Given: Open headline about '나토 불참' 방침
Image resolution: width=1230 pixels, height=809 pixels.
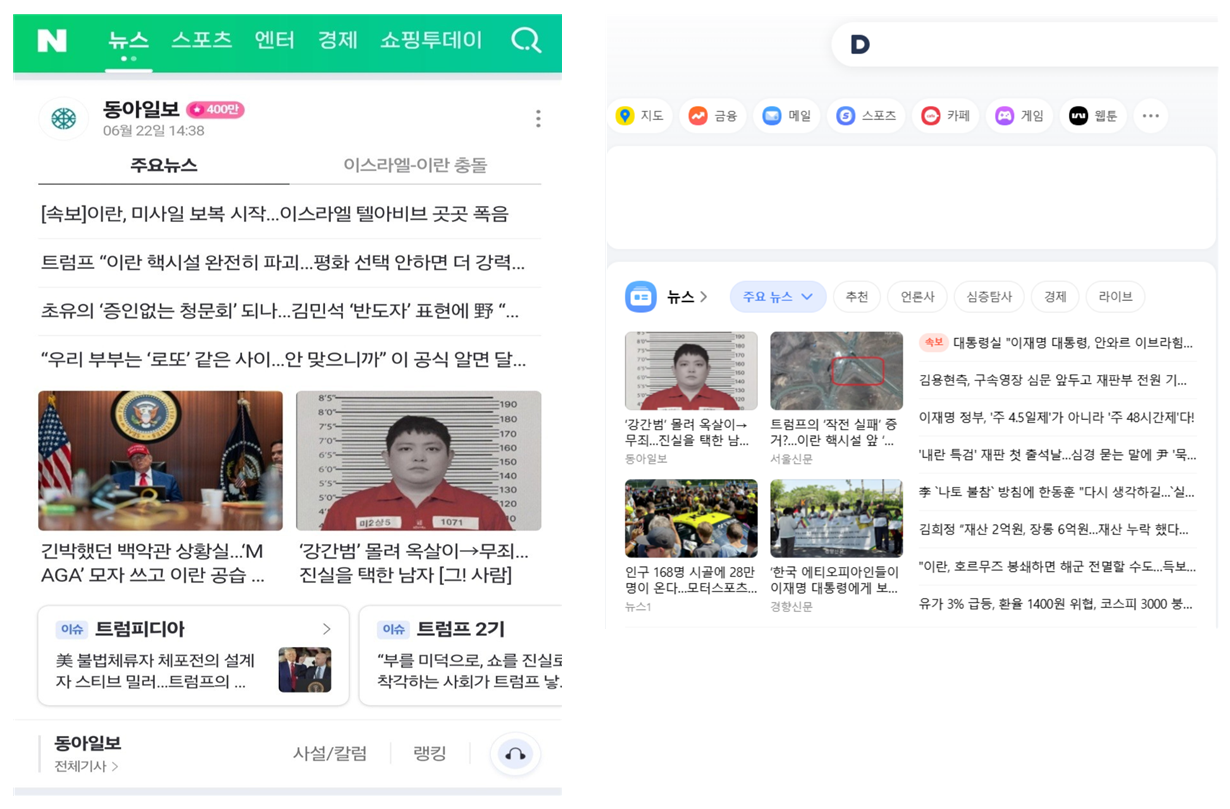Looking at the screenshot, I should click(1056, 492).
